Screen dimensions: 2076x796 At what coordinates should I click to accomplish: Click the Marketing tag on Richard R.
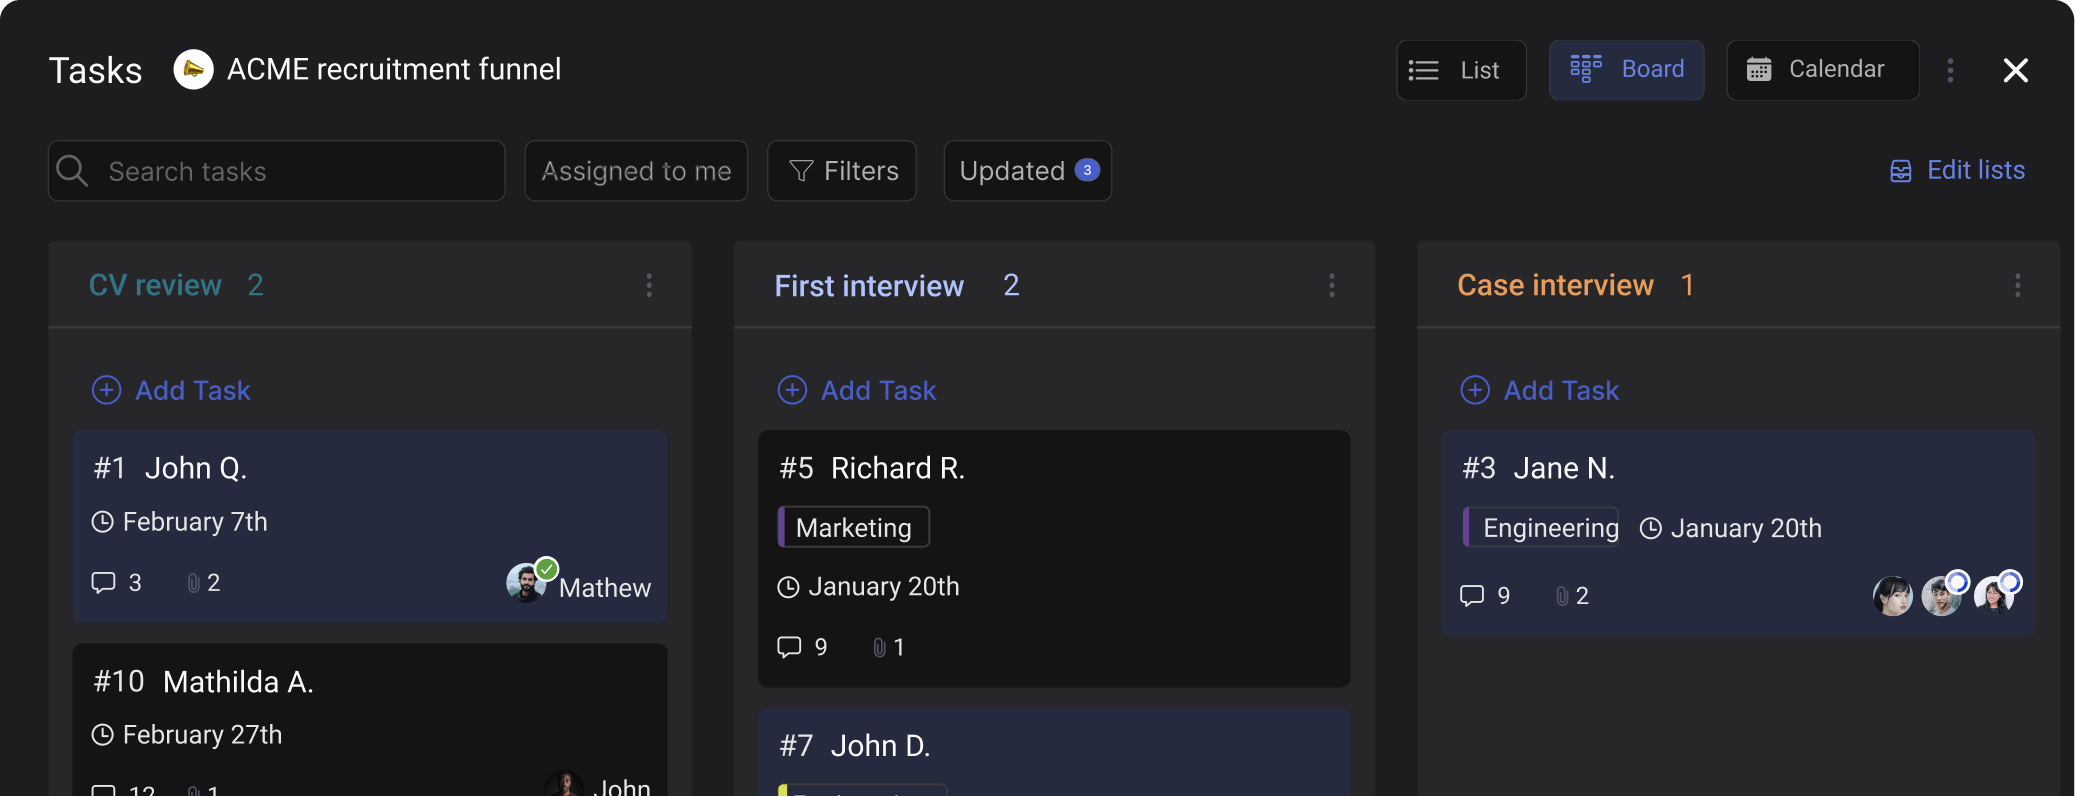point(853,527)
